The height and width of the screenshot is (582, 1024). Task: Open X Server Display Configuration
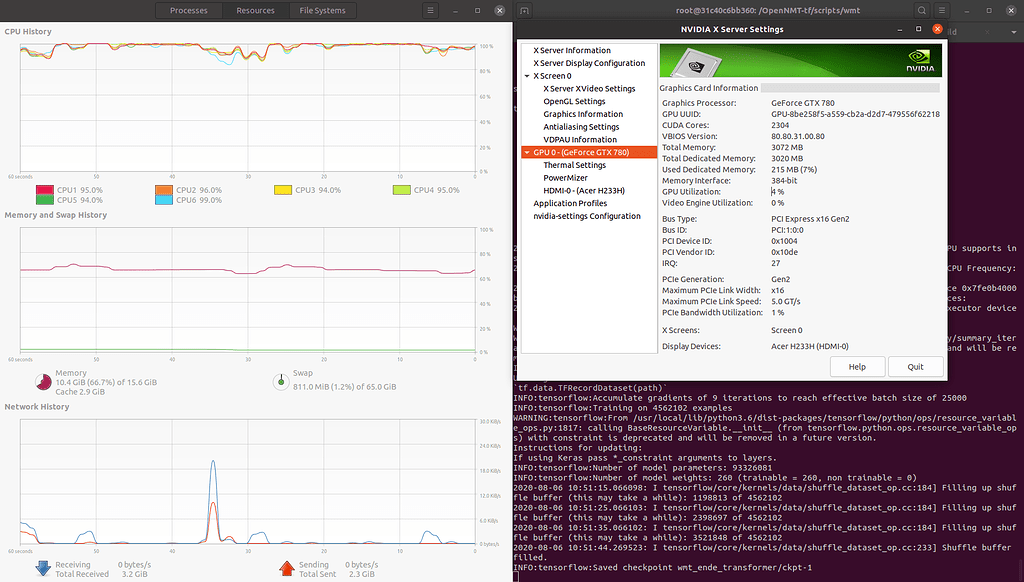coord(589,63)
